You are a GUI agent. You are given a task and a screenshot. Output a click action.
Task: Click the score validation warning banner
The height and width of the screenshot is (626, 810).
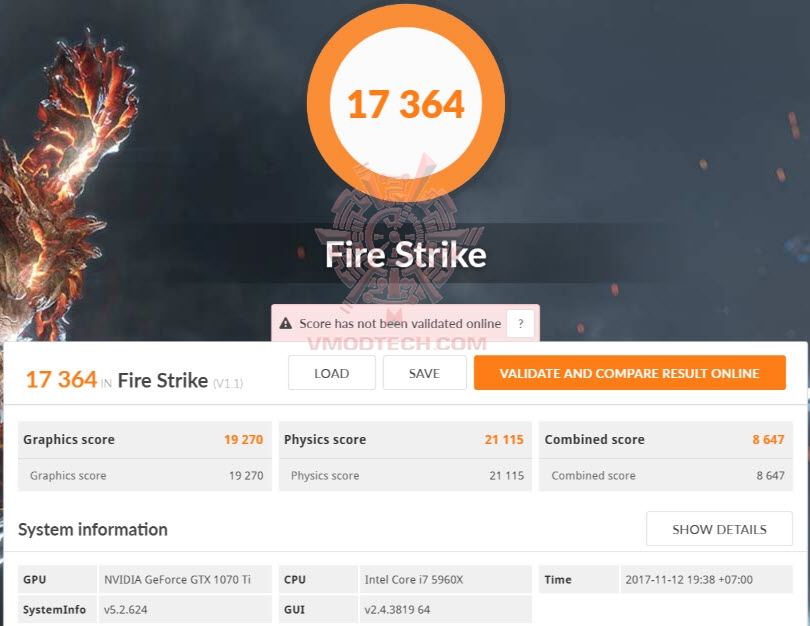[406, 323]
